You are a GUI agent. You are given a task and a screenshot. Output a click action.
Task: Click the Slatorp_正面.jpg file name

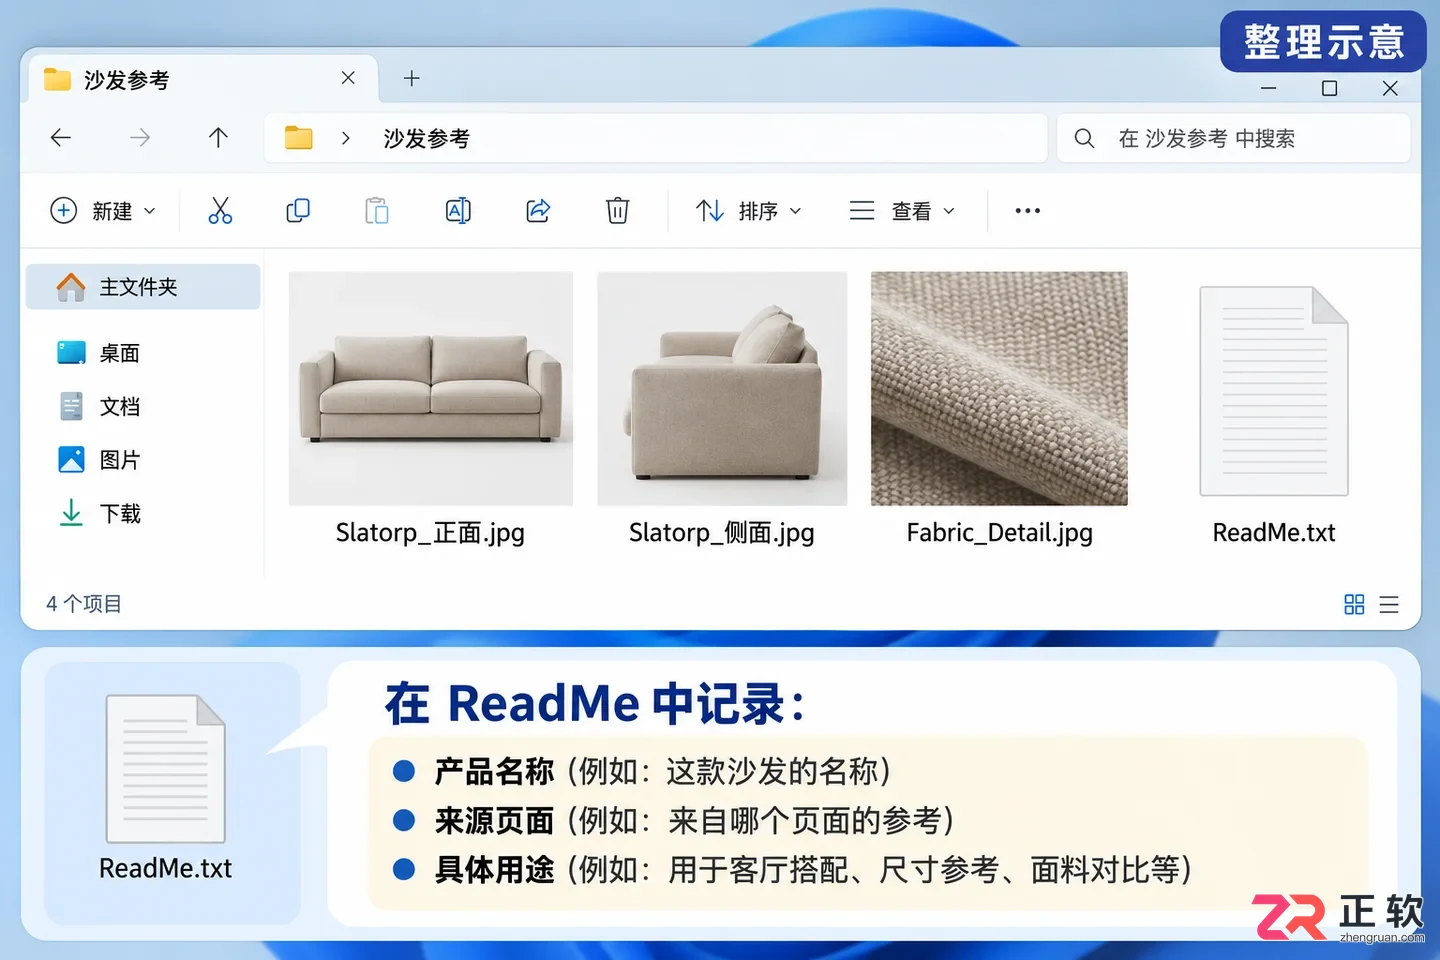(x=430, y=533)
